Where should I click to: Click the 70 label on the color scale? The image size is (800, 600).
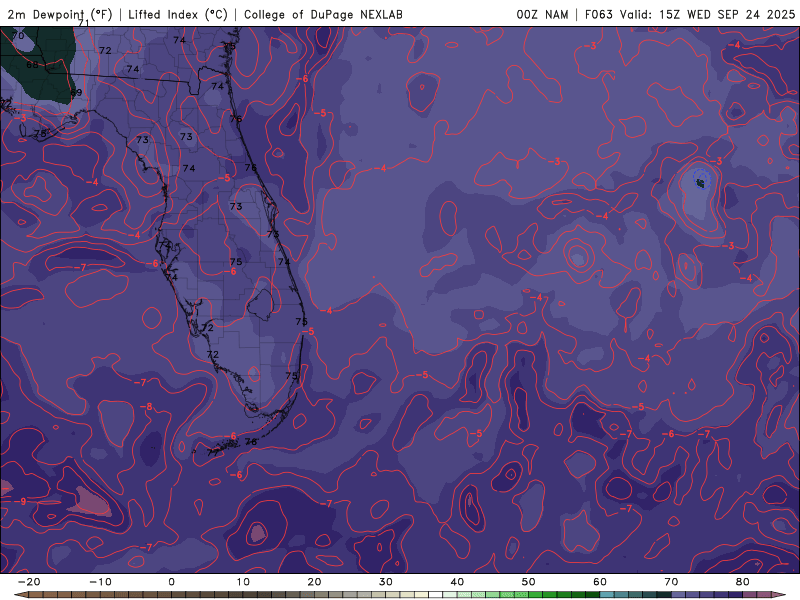click(x=671, y=582)
